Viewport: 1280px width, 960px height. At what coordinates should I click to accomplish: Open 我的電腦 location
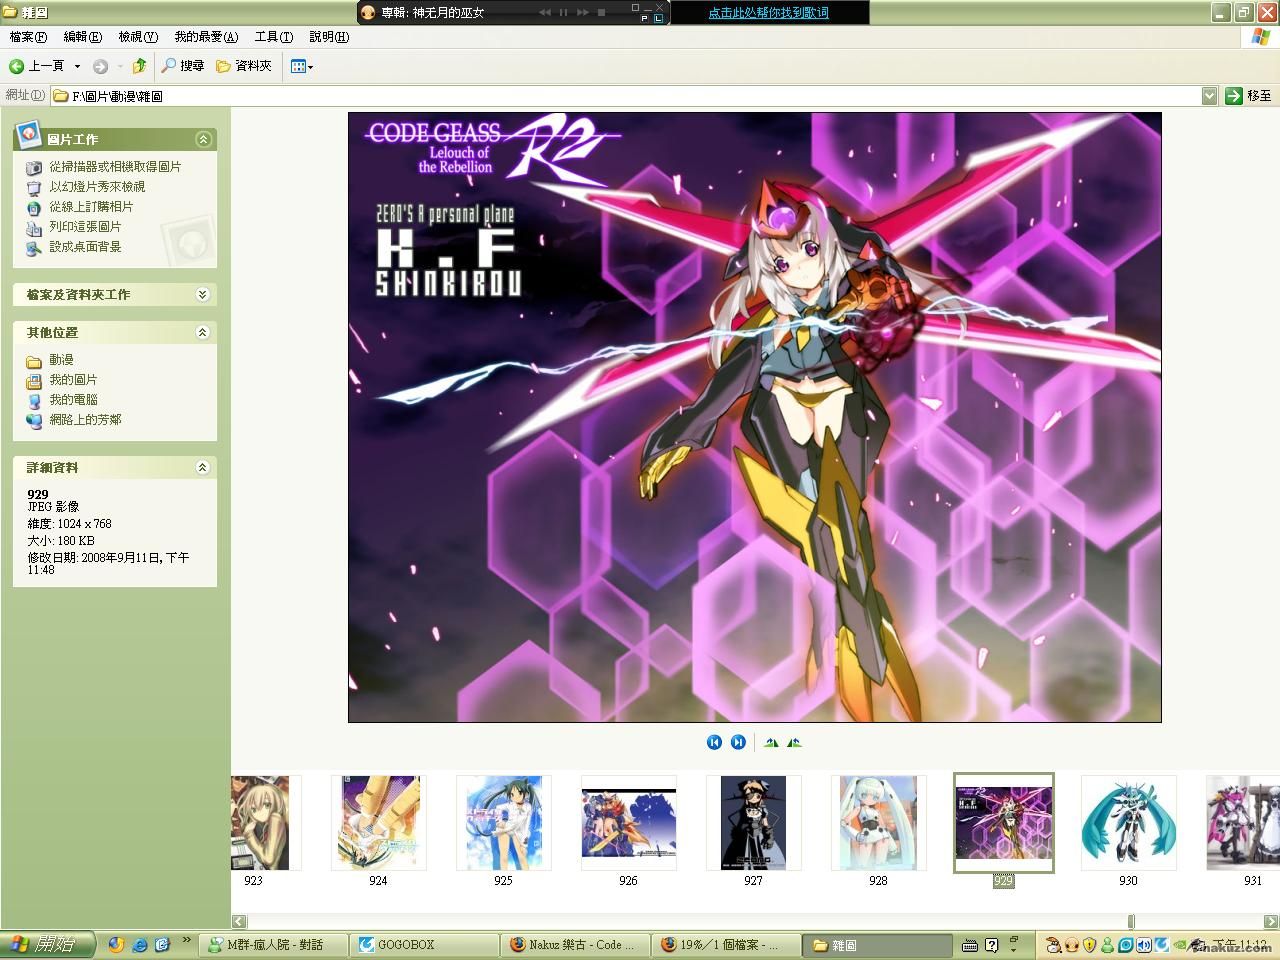tap(73, 400)
